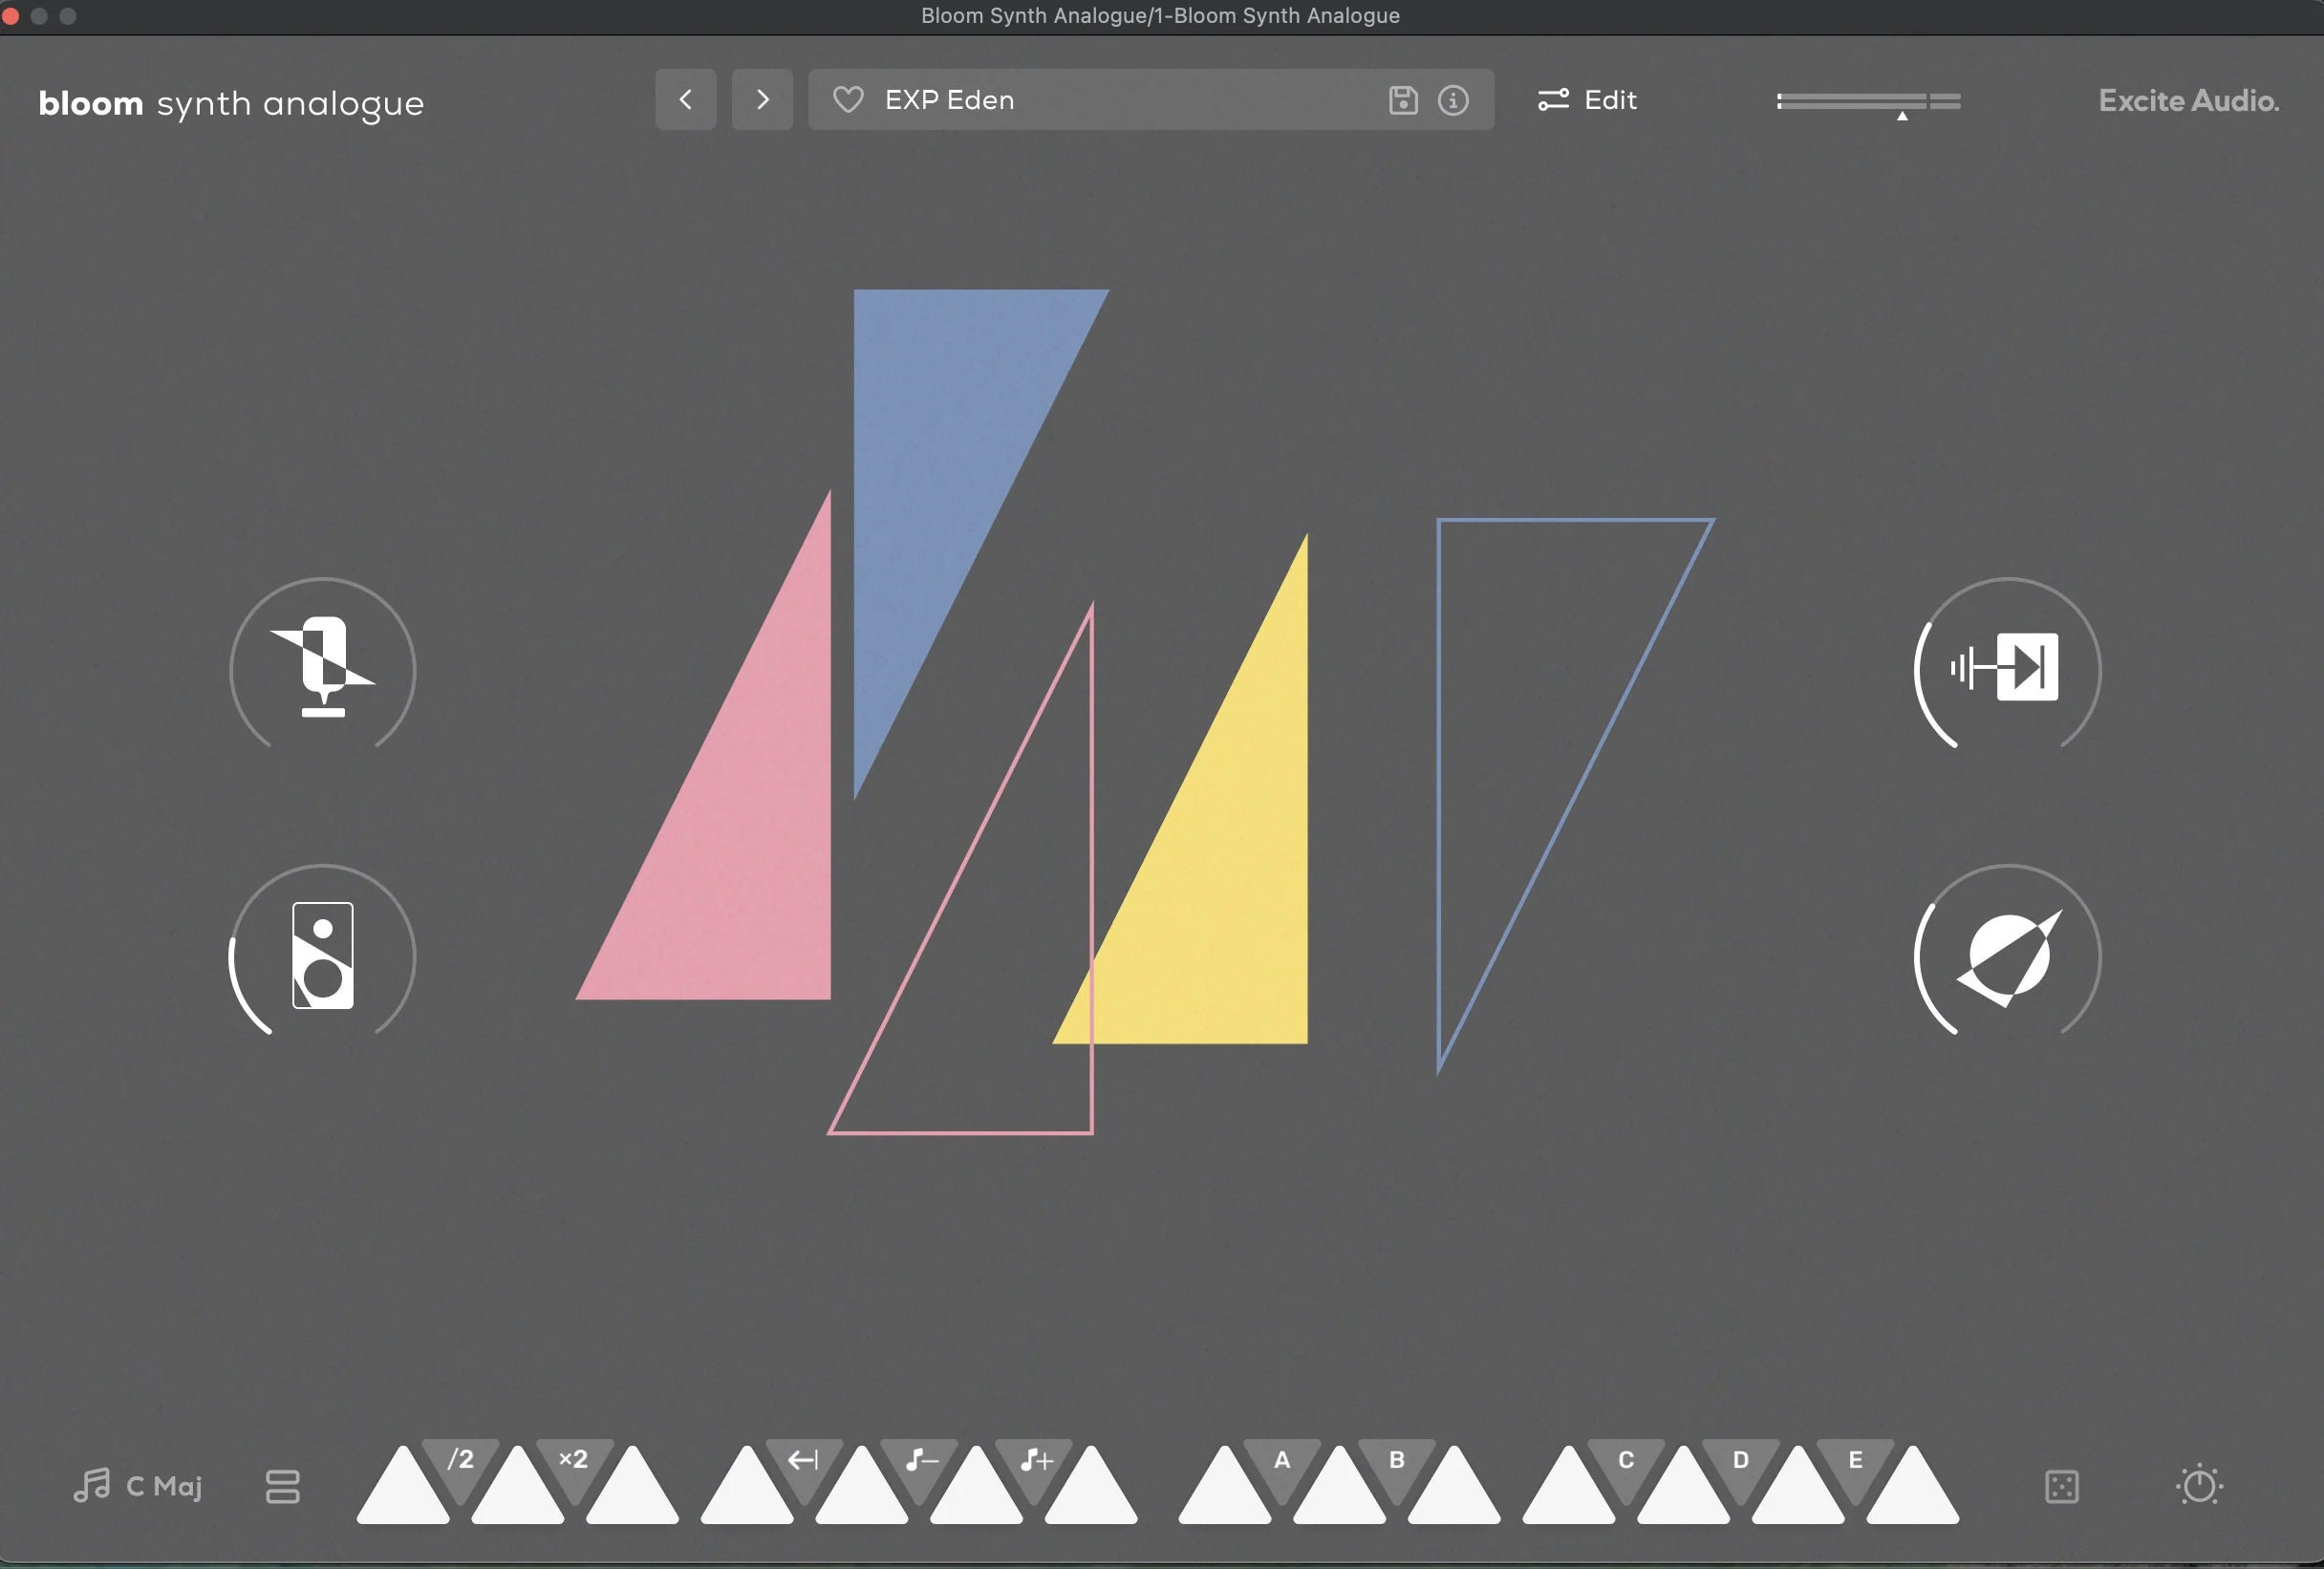Screen dimensions: 2324x1569
Task: Select the E key
Action: pos(1856,1464)
